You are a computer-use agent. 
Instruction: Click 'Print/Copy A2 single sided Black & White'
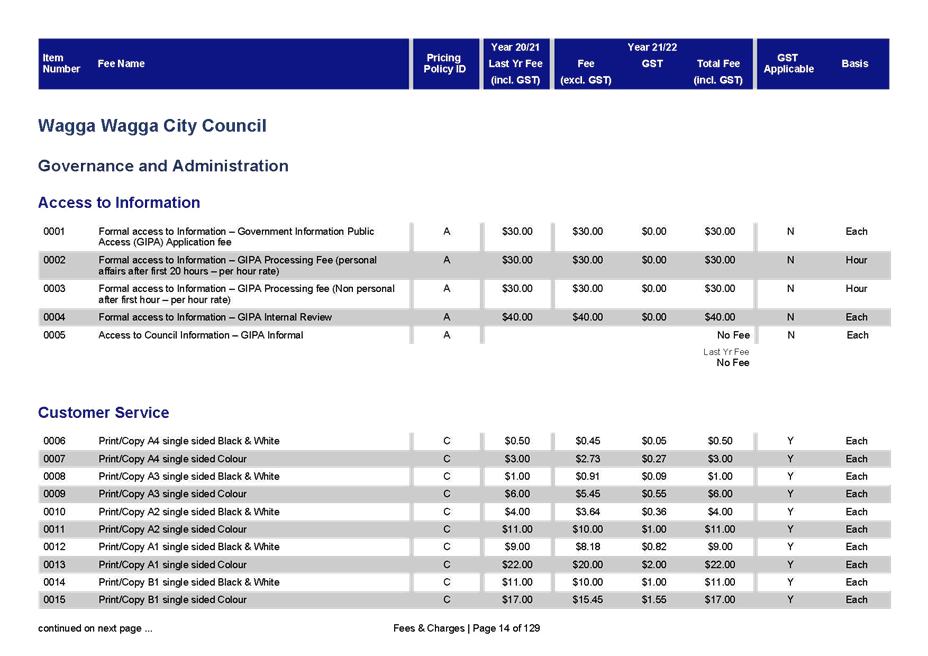coord(189,512)
